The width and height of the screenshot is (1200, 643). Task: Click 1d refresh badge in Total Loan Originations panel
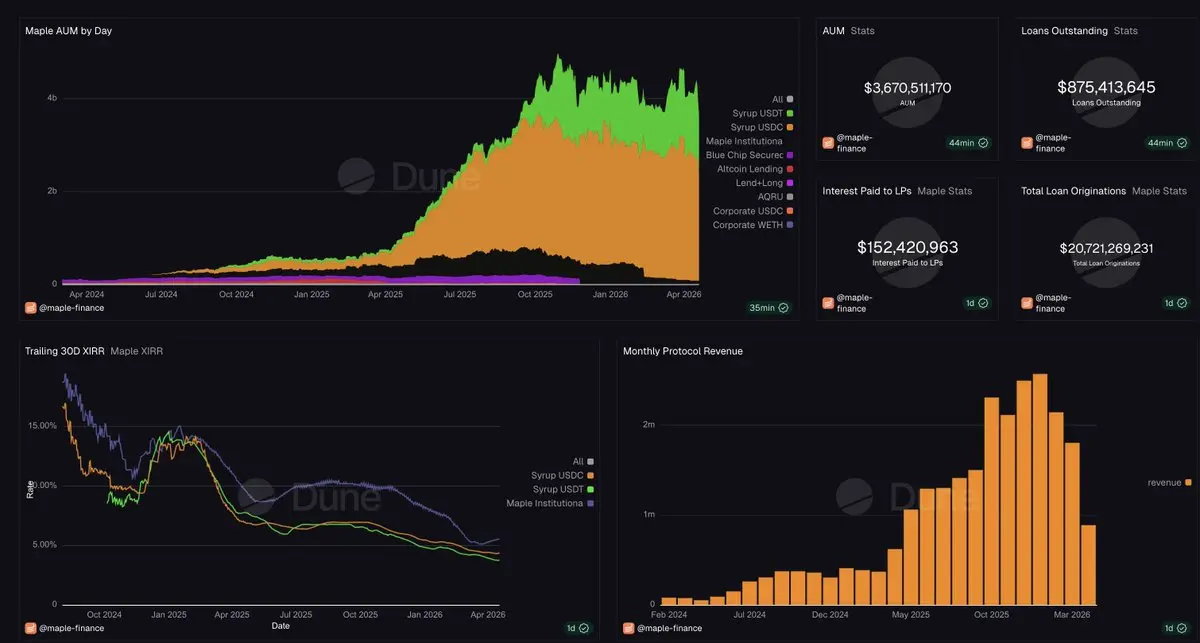[x=1176, y=303]
